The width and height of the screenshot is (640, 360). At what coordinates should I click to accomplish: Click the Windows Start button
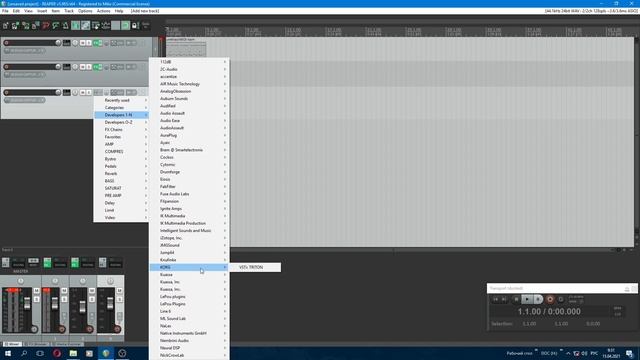click(x=8, y=353)
